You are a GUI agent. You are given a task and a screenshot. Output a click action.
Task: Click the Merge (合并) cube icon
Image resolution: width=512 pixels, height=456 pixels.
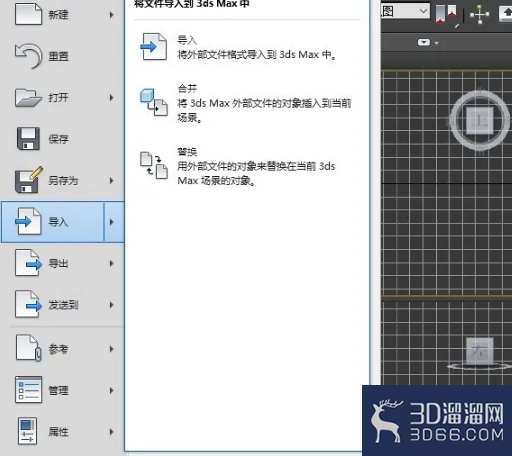153,102
